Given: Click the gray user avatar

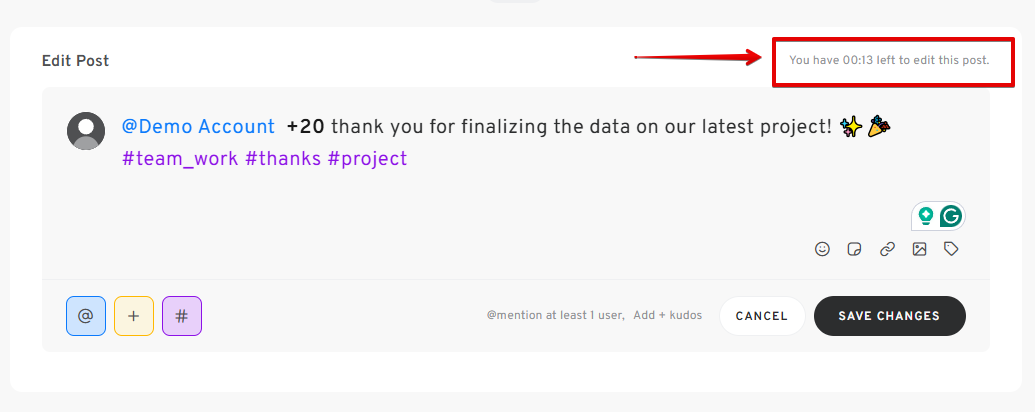Looking at the screenshot, I should tap(86, 131).
